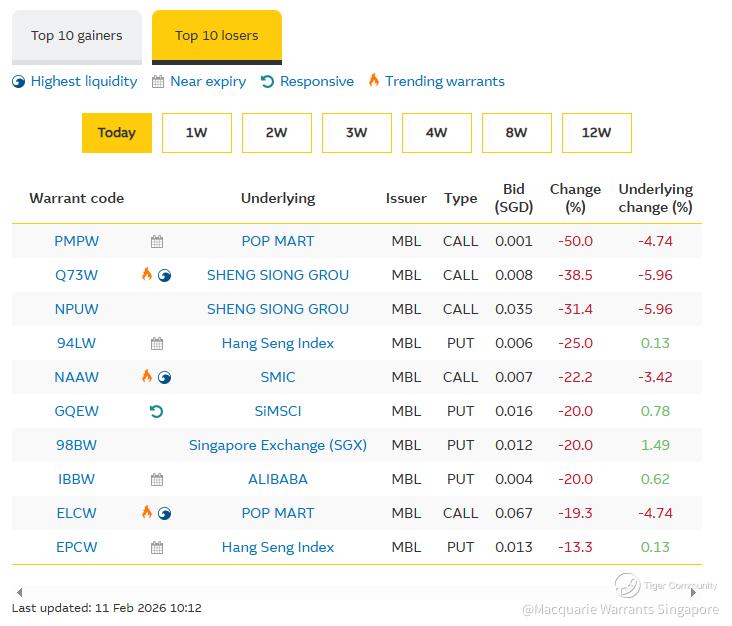Image resolution: width=732 pixels, height=626 pixels.
Task: Open the PMPW warrant code link
Action: point(77,241)
